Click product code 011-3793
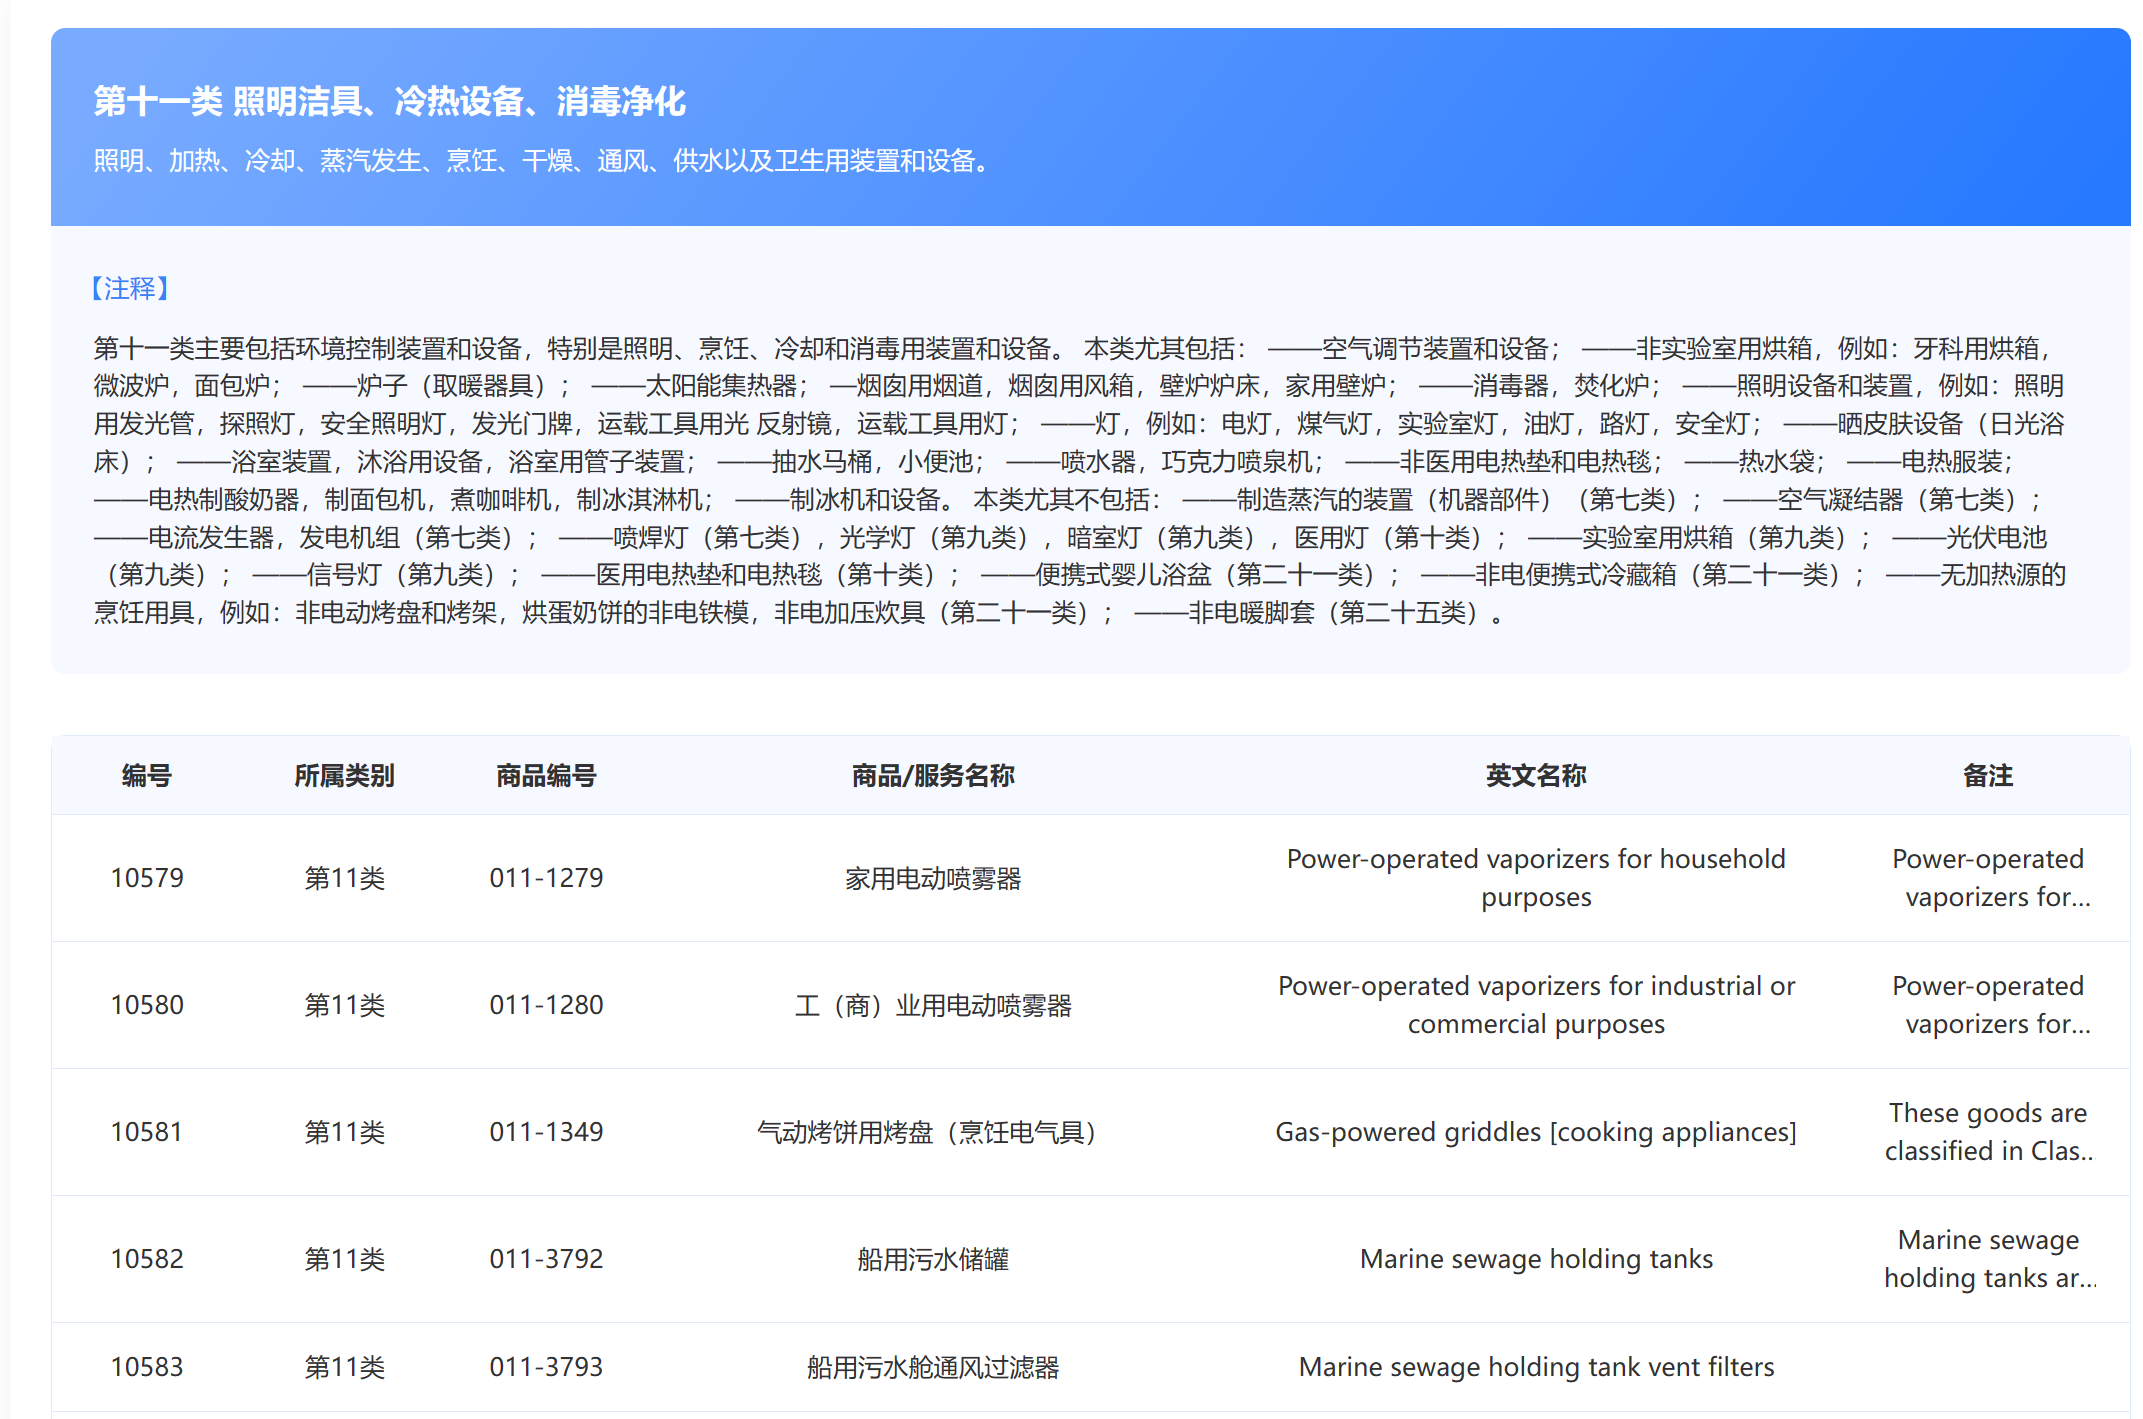The image size is (2143, 1419). (x=546, y=1367)
